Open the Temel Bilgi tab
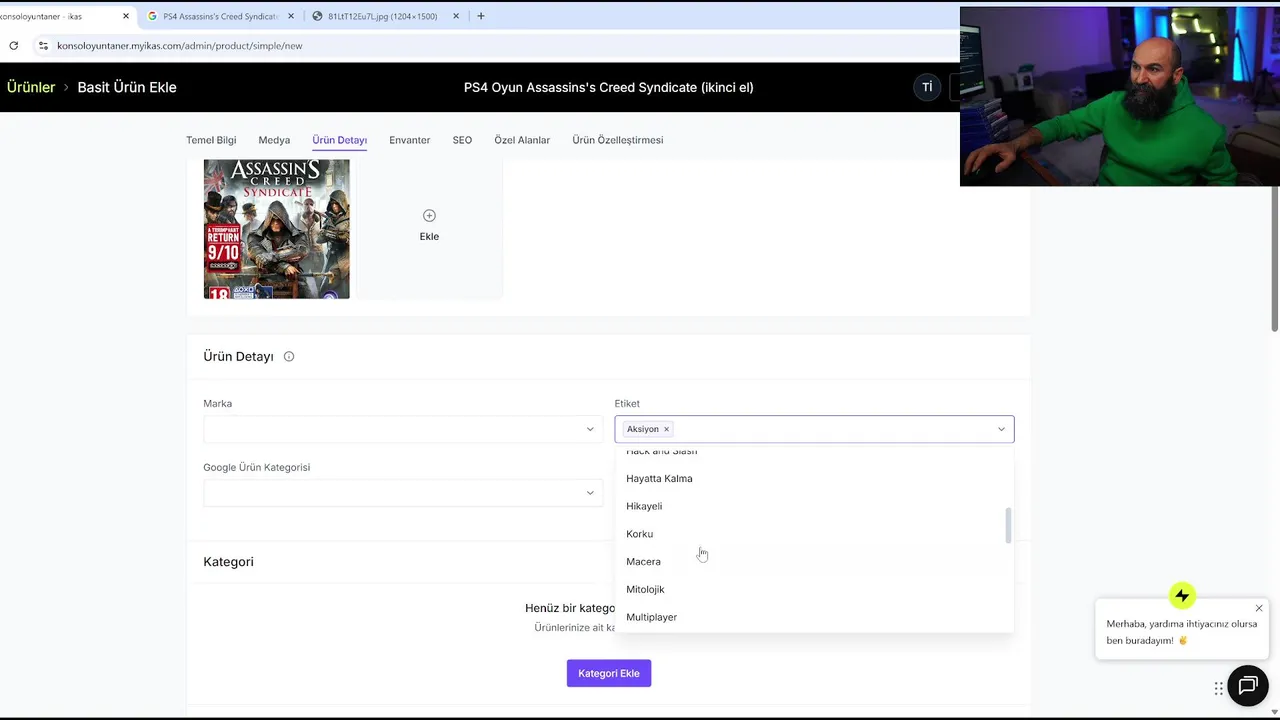Screen dimensions: 1280x720 pyautogui.click(x=211, y=140)
